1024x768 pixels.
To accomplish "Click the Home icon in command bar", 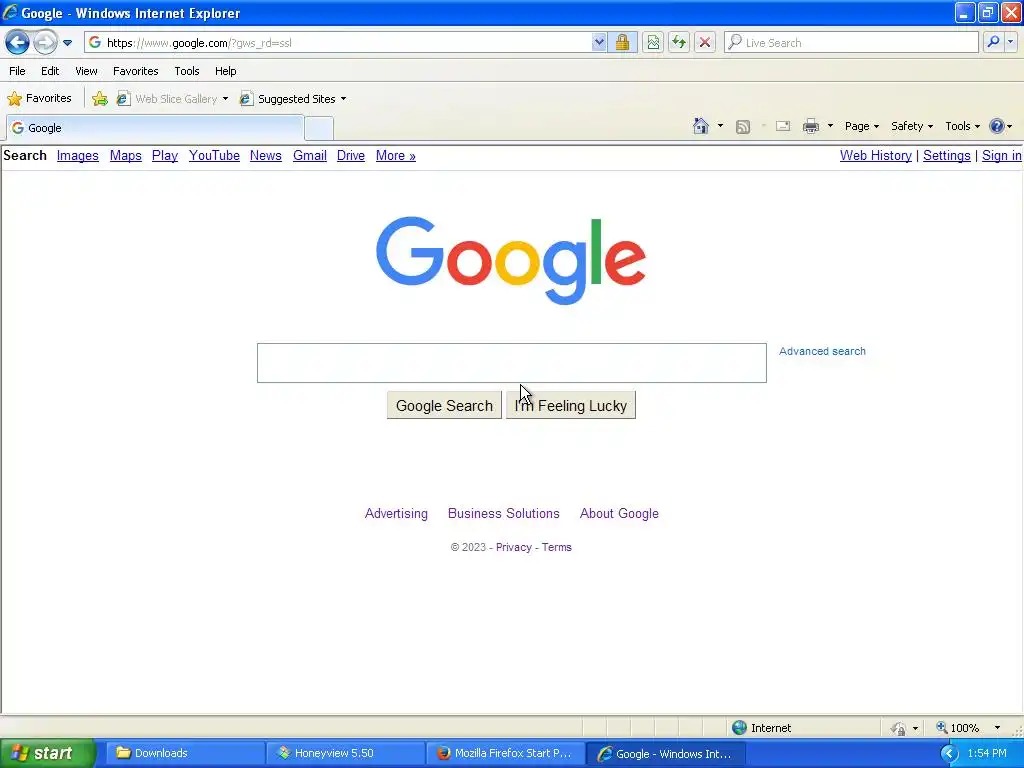I will pyautogui.click(x=701, y=126).
